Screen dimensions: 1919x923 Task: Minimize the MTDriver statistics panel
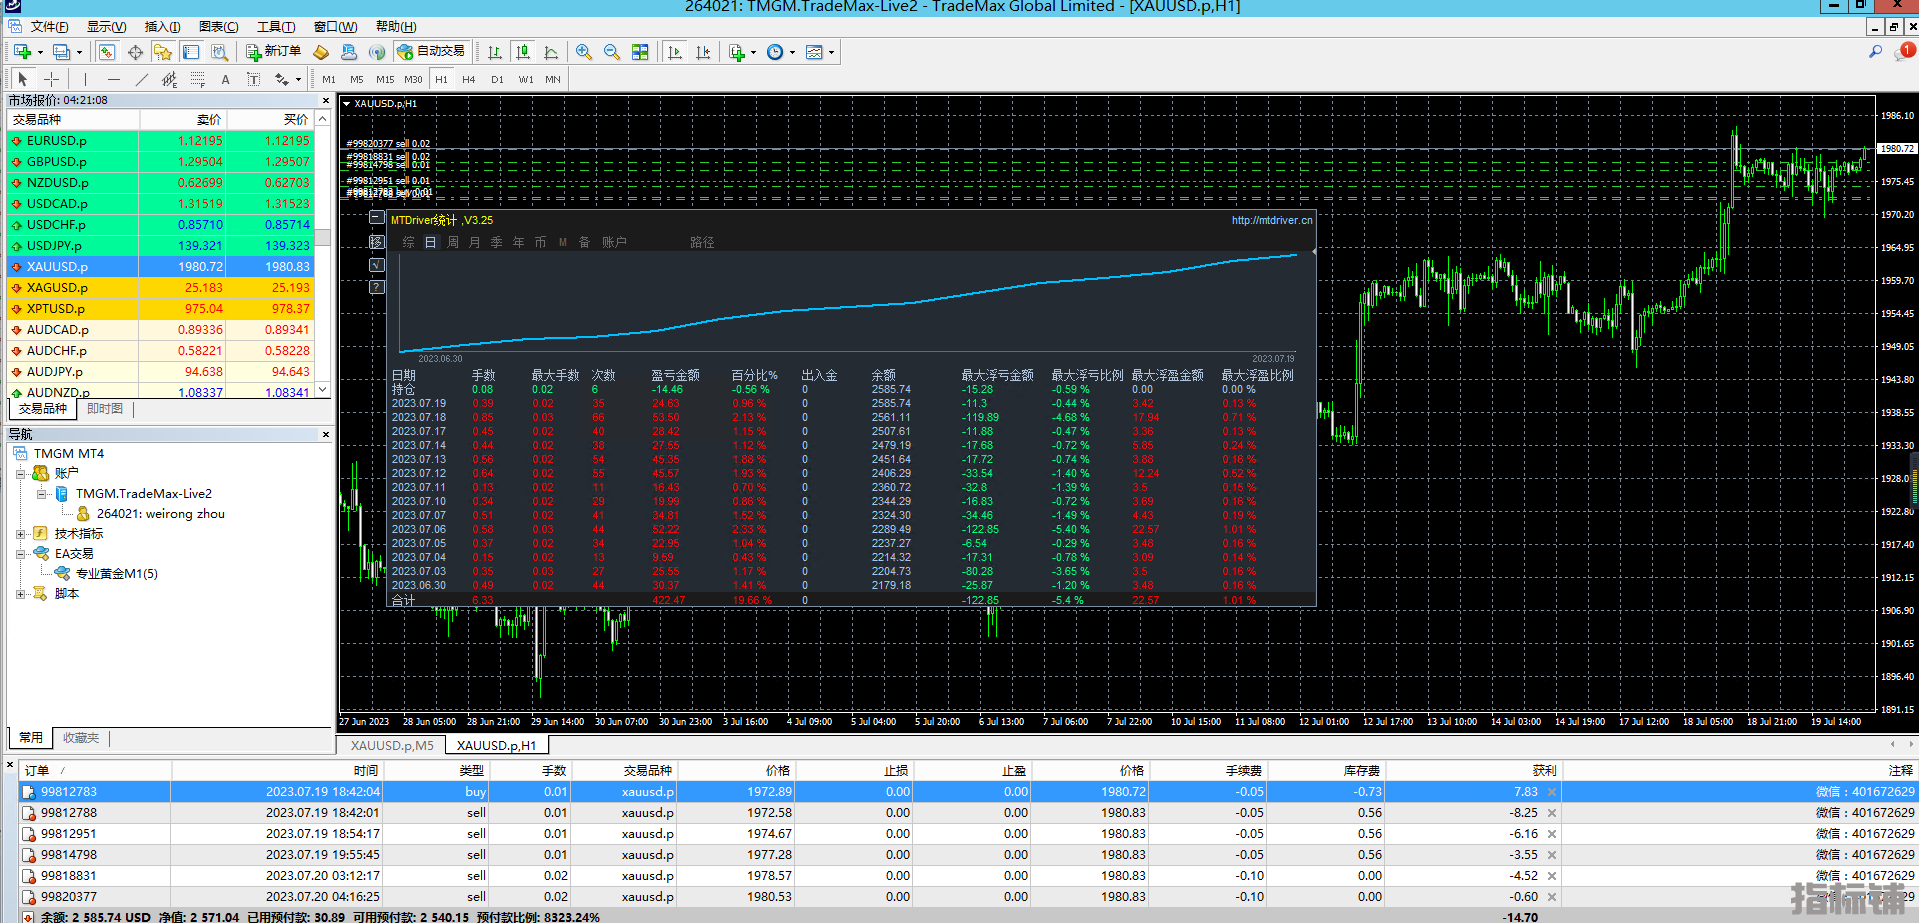pyautogui.click(x=377, y=217)
